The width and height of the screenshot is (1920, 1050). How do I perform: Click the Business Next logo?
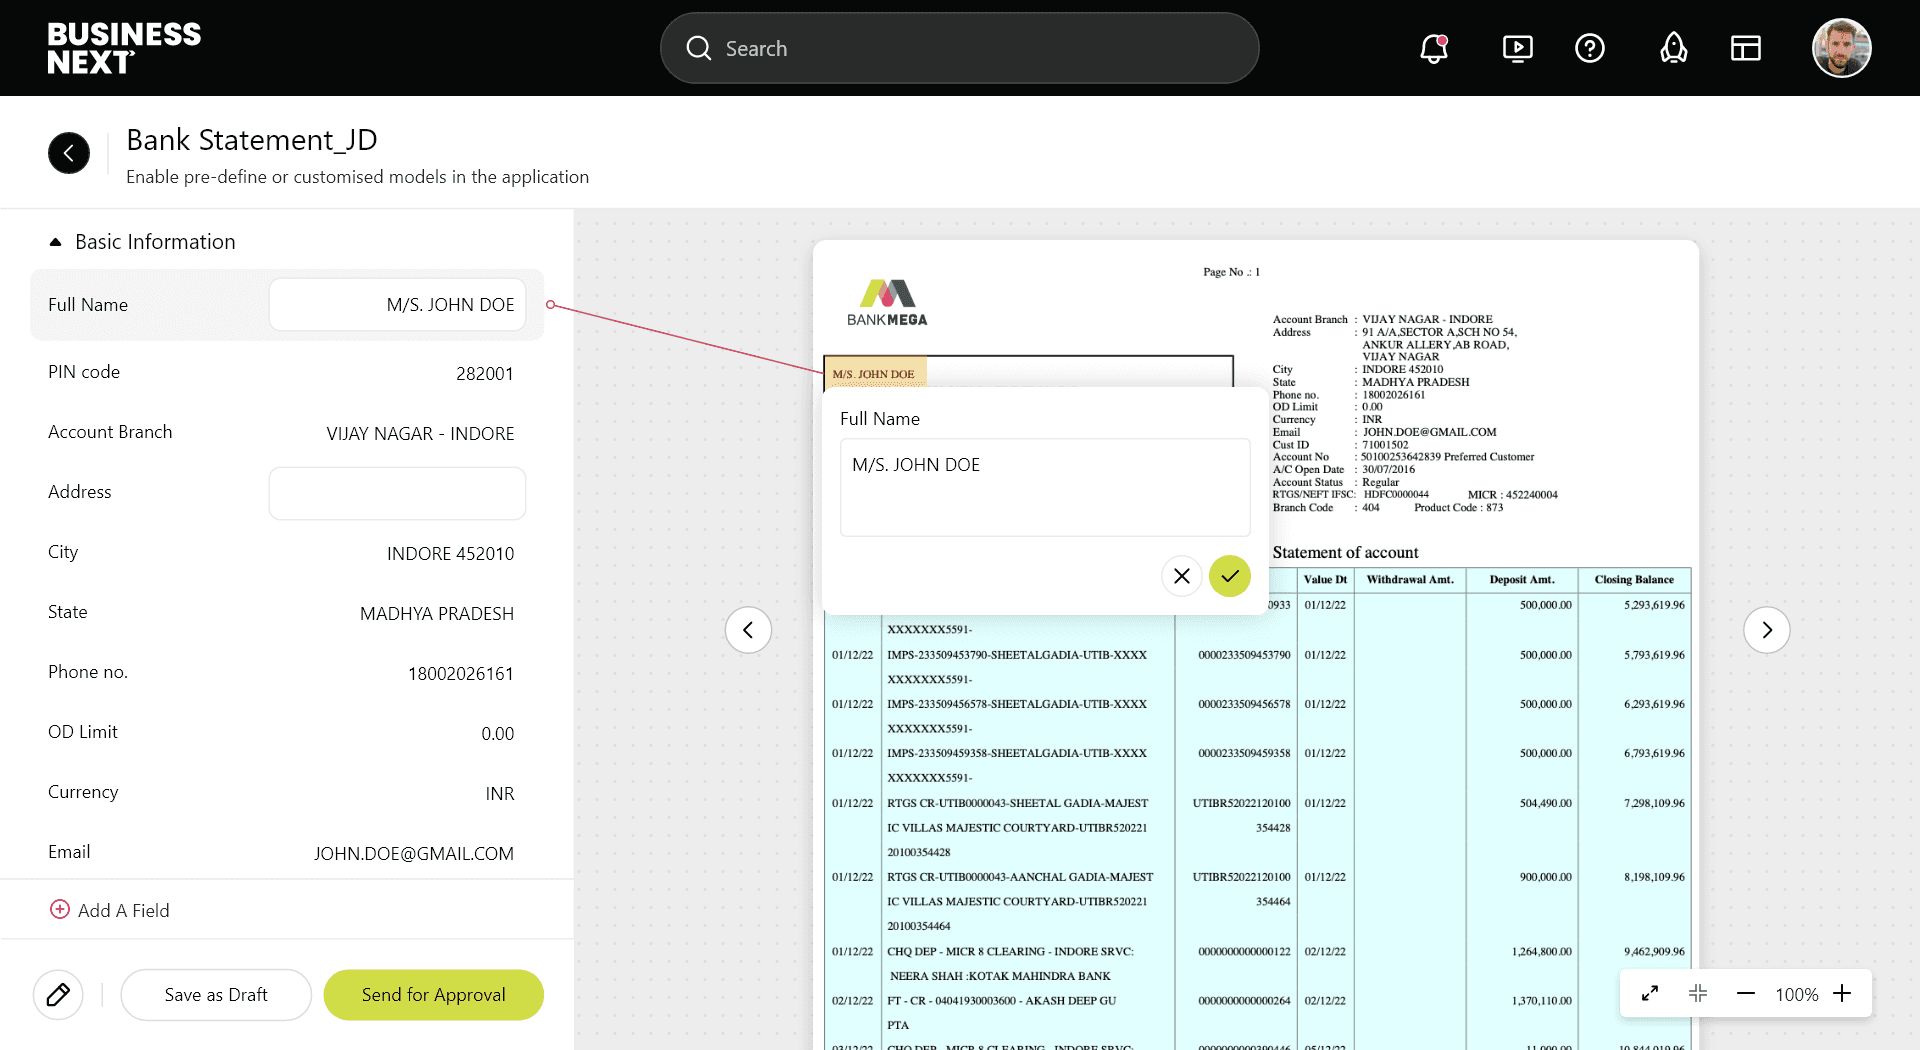tap(124, 48)
